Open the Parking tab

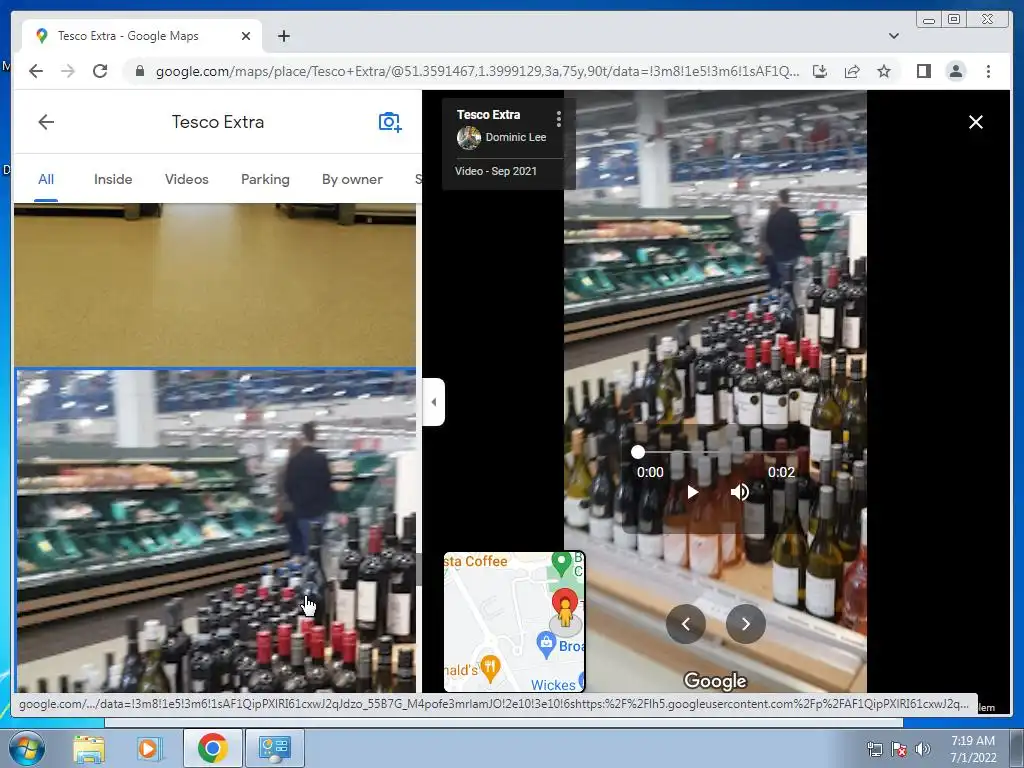click(265, 179)
